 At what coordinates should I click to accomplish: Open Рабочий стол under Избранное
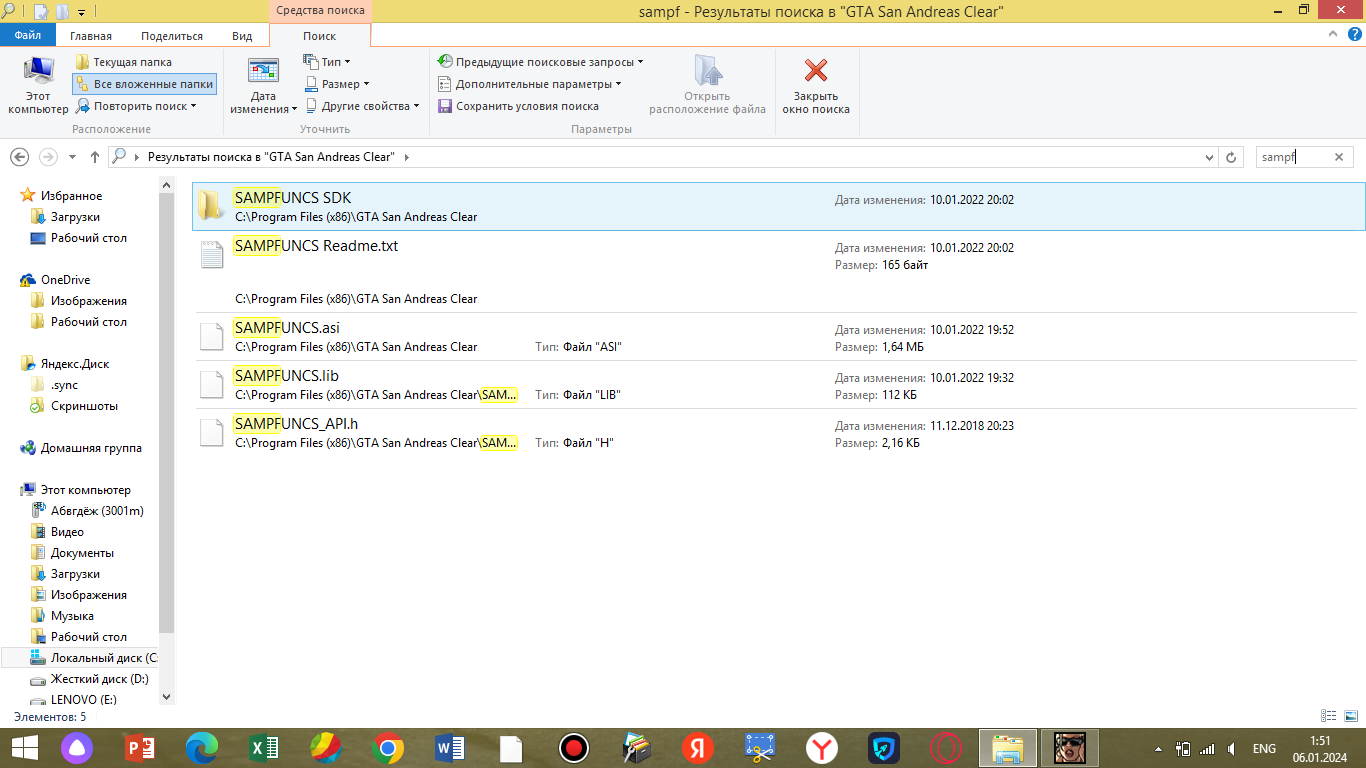[x=88, y=238]
